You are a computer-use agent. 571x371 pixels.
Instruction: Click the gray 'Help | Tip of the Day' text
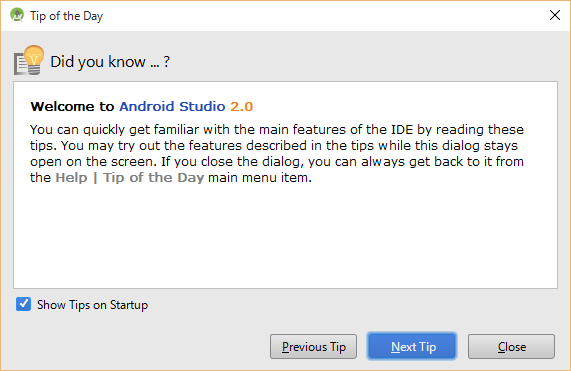pos(130,177)
